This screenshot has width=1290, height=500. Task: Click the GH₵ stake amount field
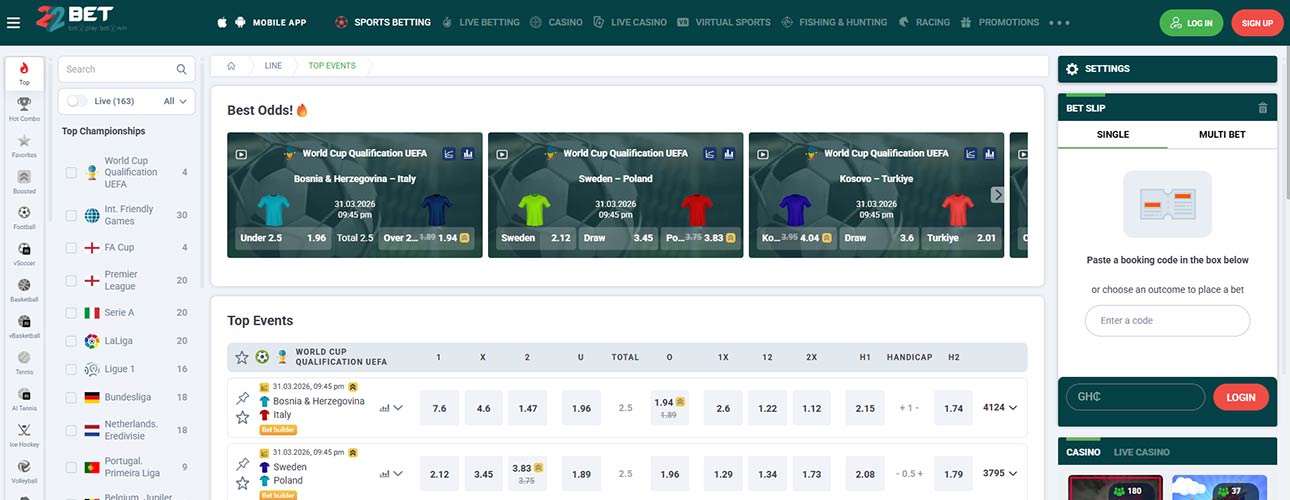tap(1135, 397)
